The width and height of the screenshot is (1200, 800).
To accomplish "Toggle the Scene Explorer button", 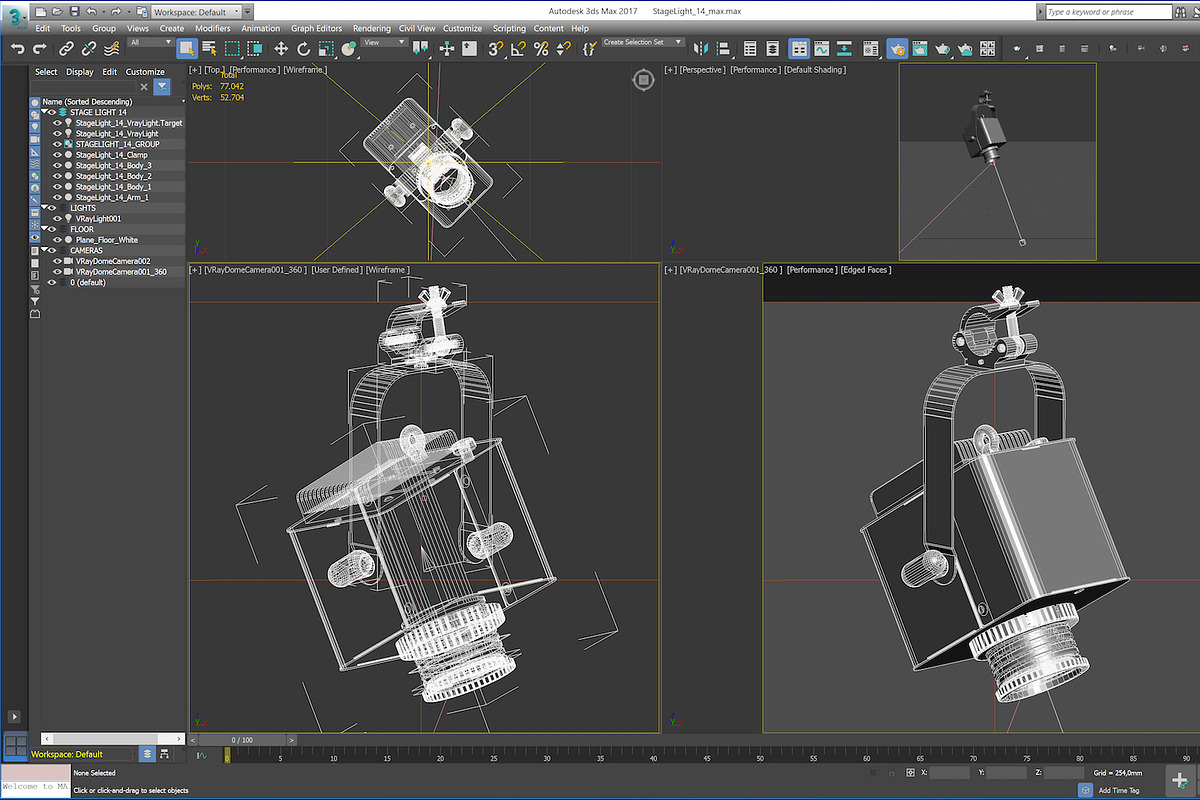I will click(750, 48).
